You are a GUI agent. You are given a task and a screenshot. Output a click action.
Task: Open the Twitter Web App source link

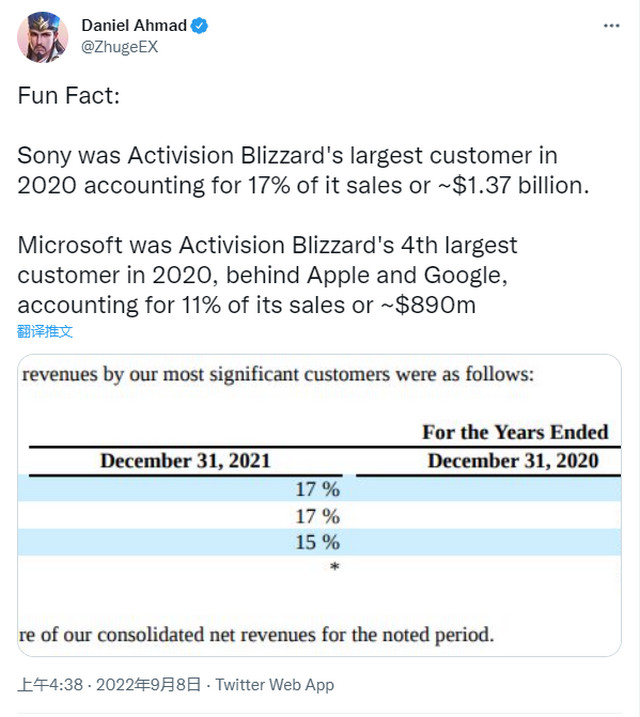275,685
